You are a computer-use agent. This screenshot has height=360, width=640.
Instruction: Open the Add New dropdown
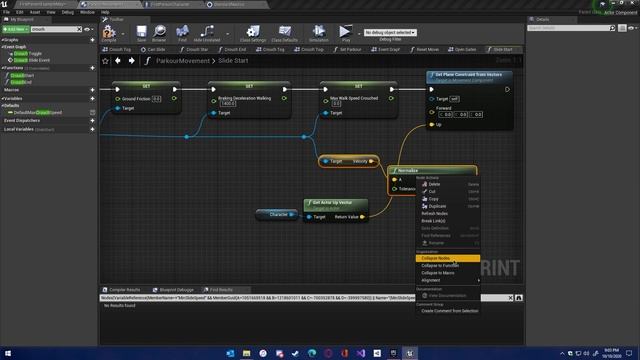pos(16,29)
